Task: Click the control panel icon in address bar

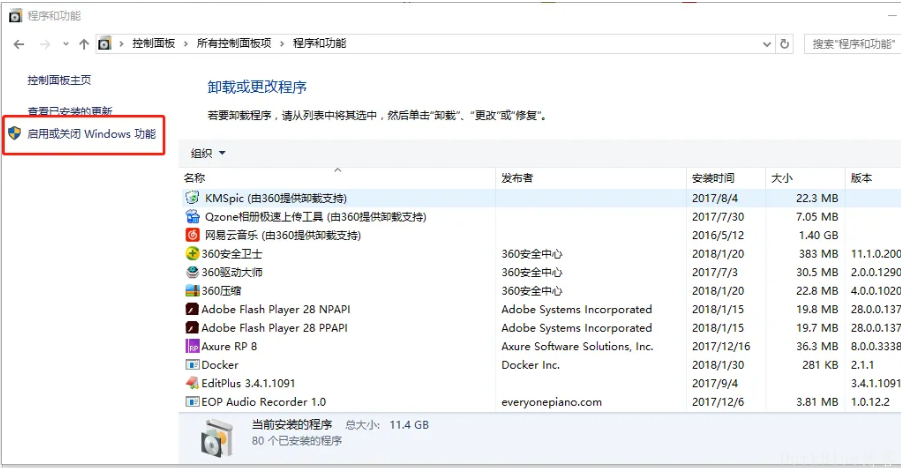Action: tap(104, 43)
